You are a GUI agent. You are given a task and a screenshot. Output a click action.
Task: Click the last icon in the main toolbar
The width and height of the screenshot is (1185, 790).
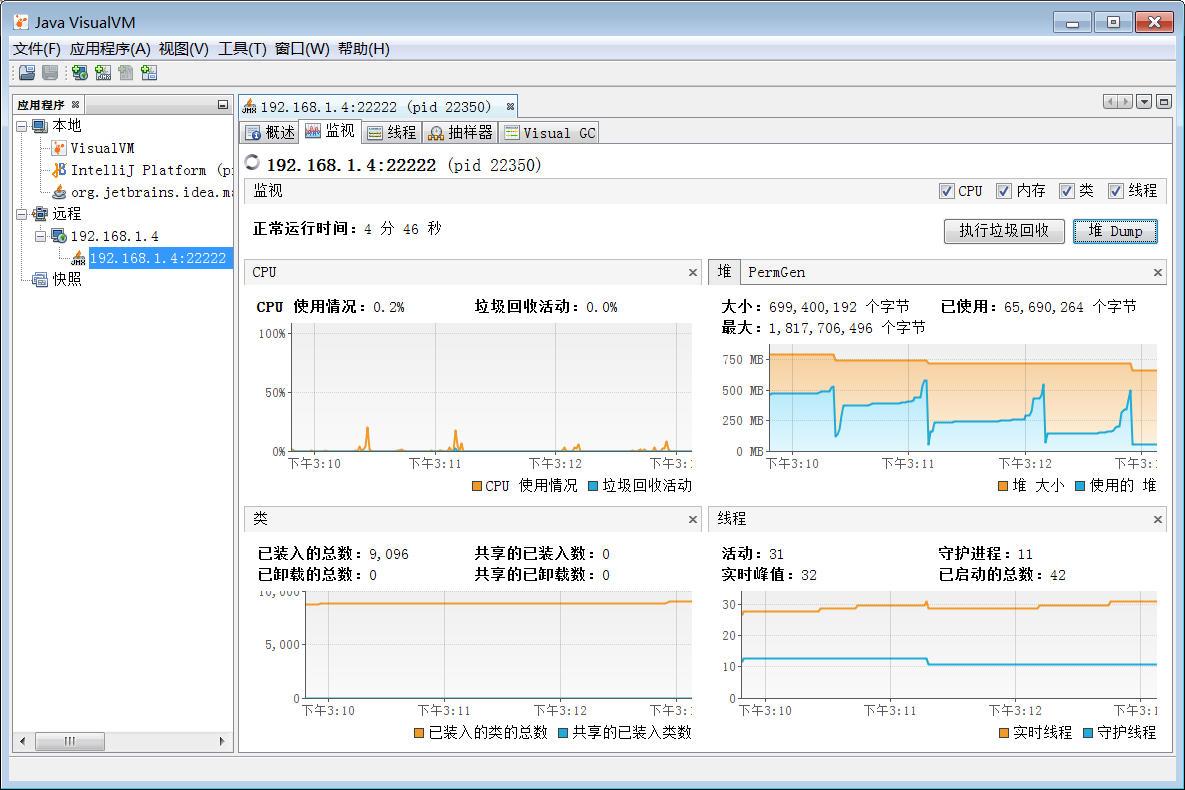(x=149, y=73)
